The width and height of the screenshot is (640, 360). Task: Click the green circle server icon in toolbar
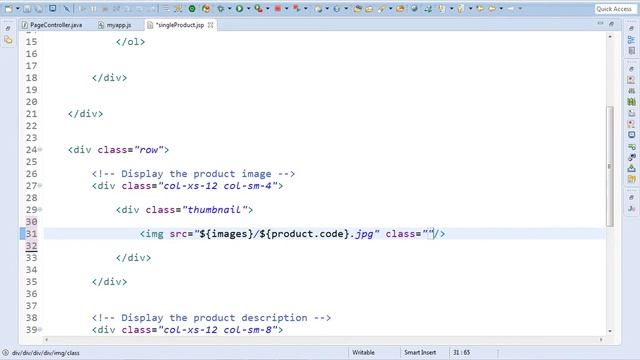click(x=192, y=9)
